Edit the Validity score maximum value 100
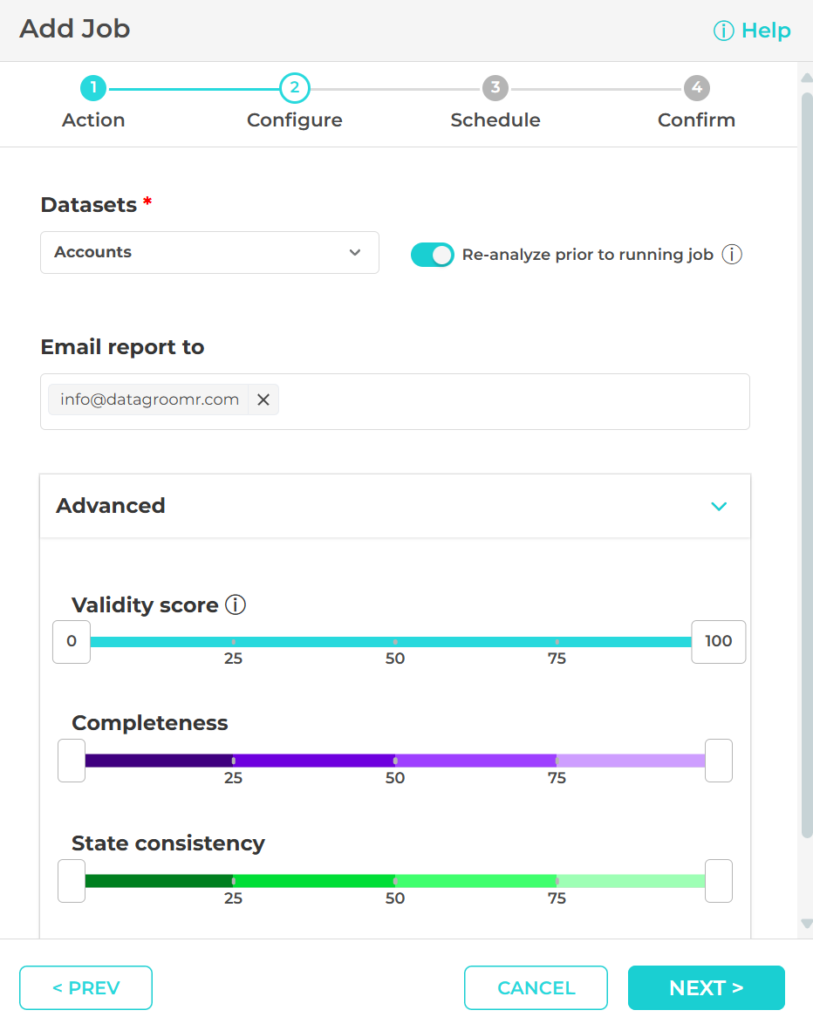This screenshot has width=813, height=1024. [x=718, y=641]
